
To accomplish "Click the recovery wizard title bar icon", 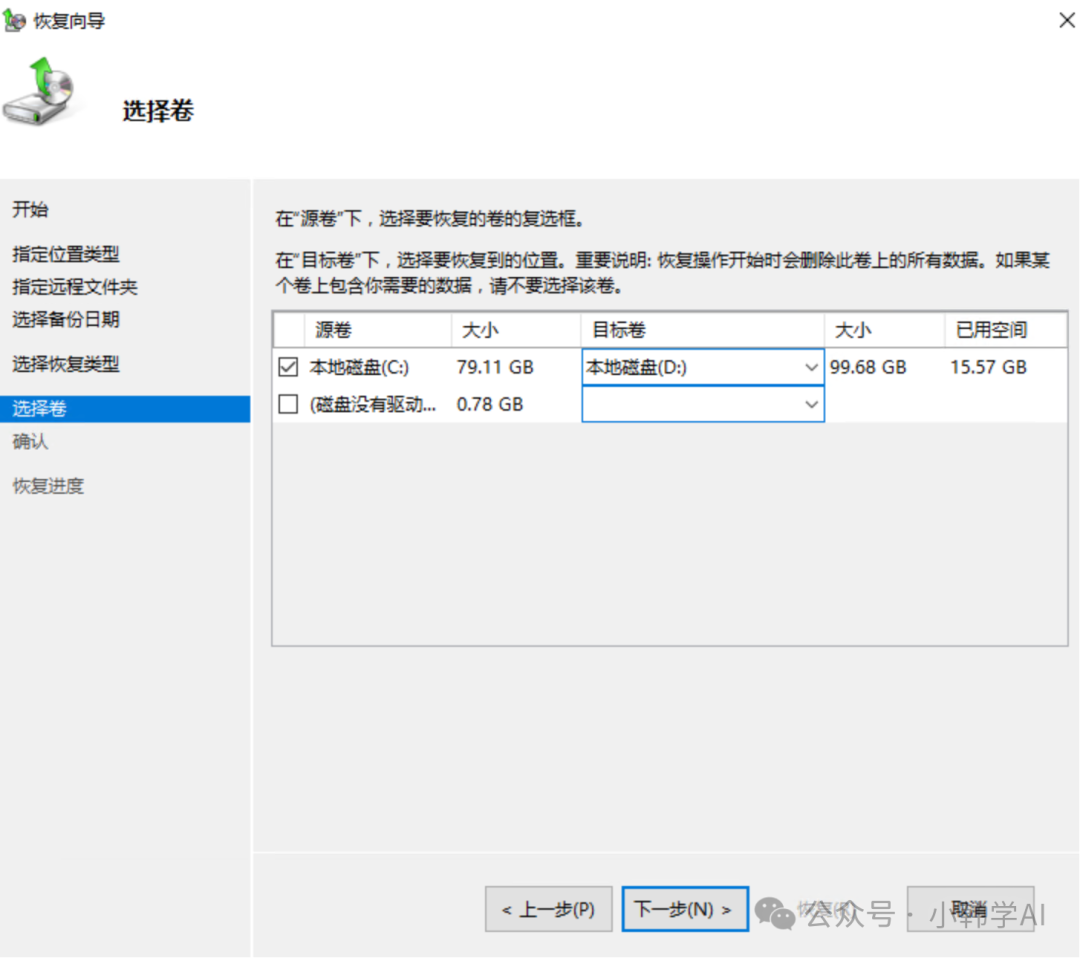I will click(15, 21).
